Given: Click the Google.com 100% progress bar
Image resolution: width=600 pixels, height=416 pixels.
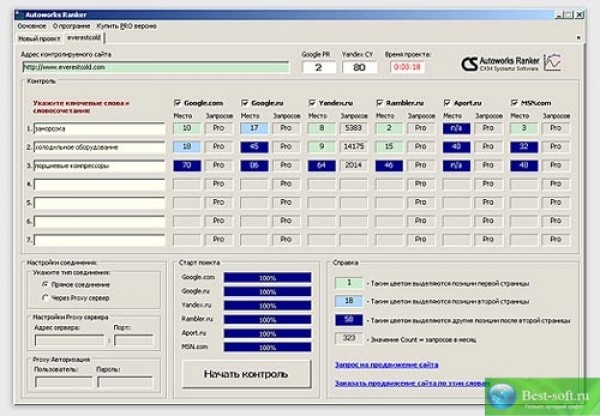Looking at the screenshot, I should click(267, 278).
